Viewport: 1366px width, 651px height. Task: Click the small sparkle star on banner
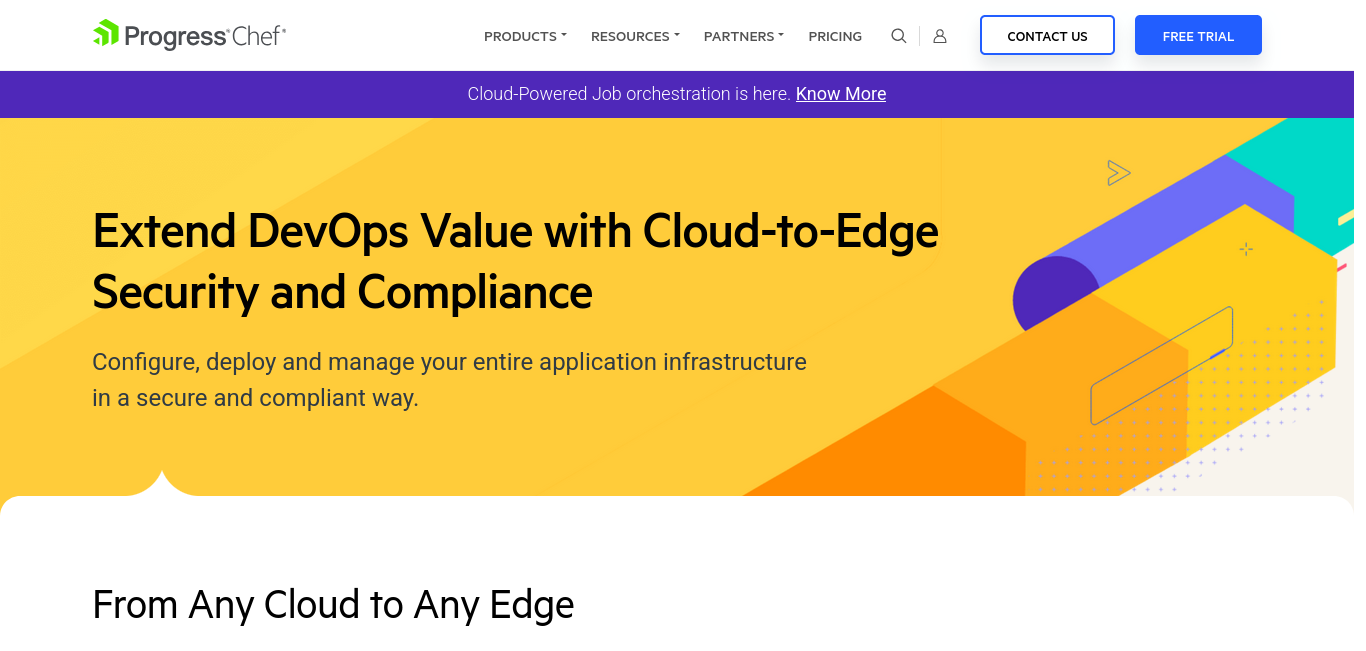[x=1246, y=248]
